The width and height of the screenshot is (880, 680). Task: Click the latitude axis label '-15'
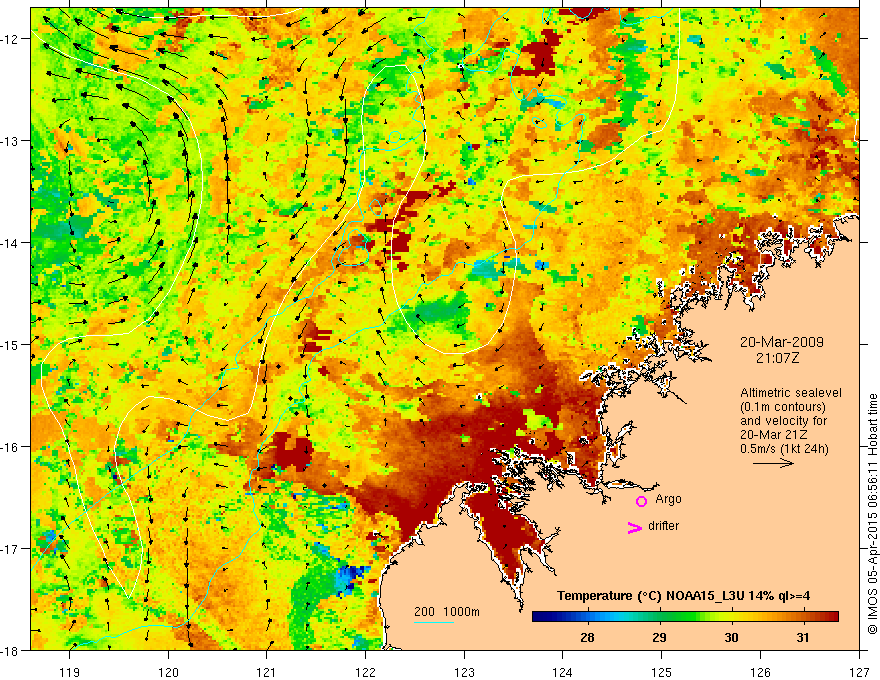tap(11, 344)
